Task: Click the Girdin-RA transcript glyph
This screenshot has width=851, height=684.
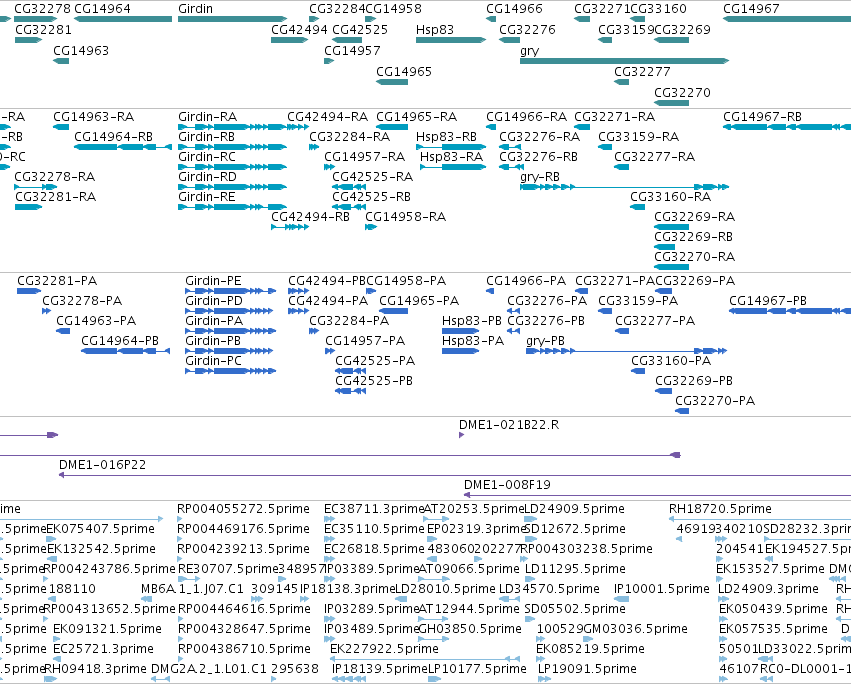Action: (232, 127)
